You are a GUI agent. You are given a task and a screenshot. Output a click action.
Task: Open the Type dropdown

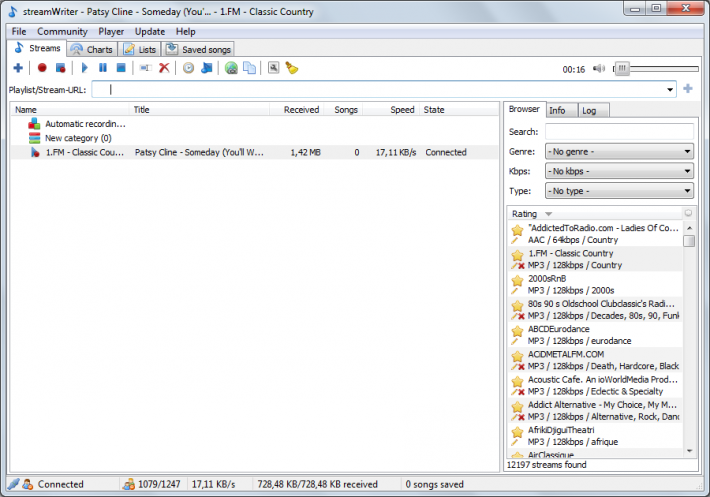click(619, 191)
